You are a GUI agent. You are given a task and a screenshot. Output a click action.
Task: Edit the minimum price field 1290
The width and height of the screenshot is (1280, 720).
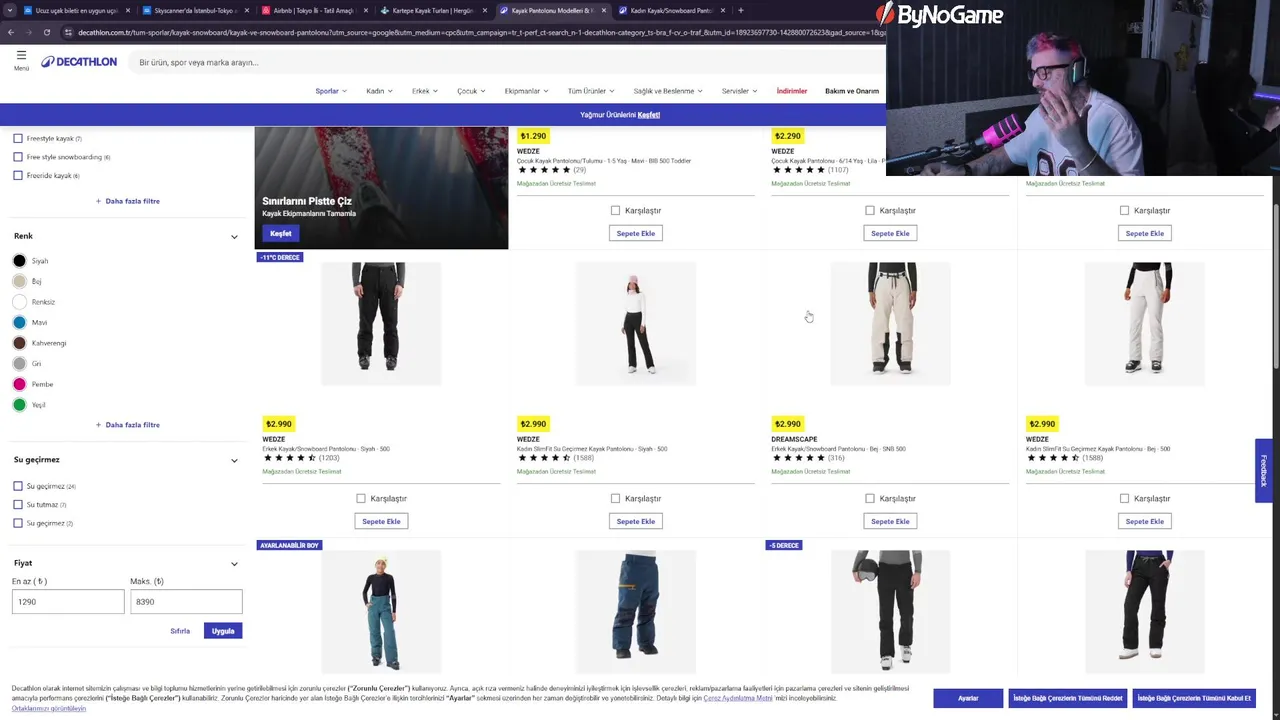click(x=68, y=601)
